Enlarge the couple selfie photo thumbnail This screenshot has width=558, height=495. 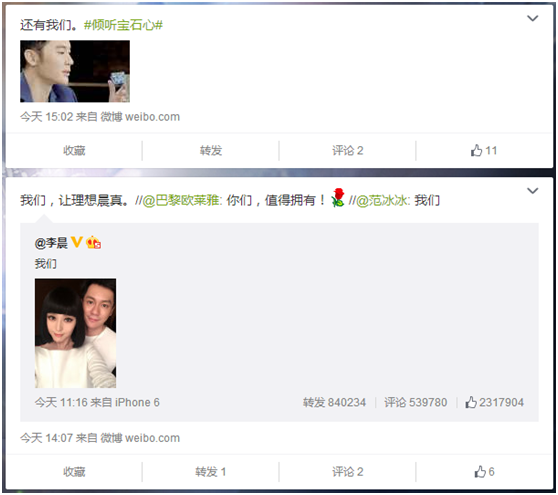[75, 333]
